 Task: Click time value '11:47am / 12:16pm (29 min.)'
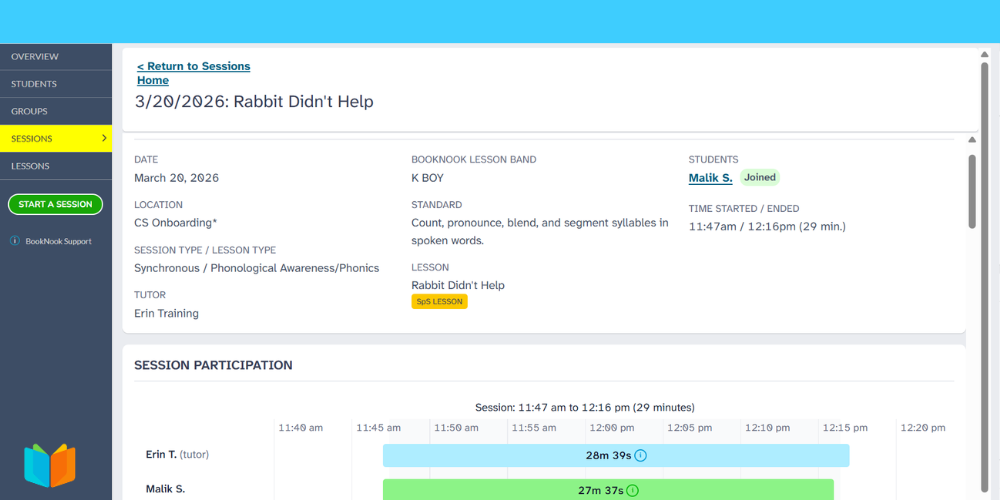[x=767, y=226]
